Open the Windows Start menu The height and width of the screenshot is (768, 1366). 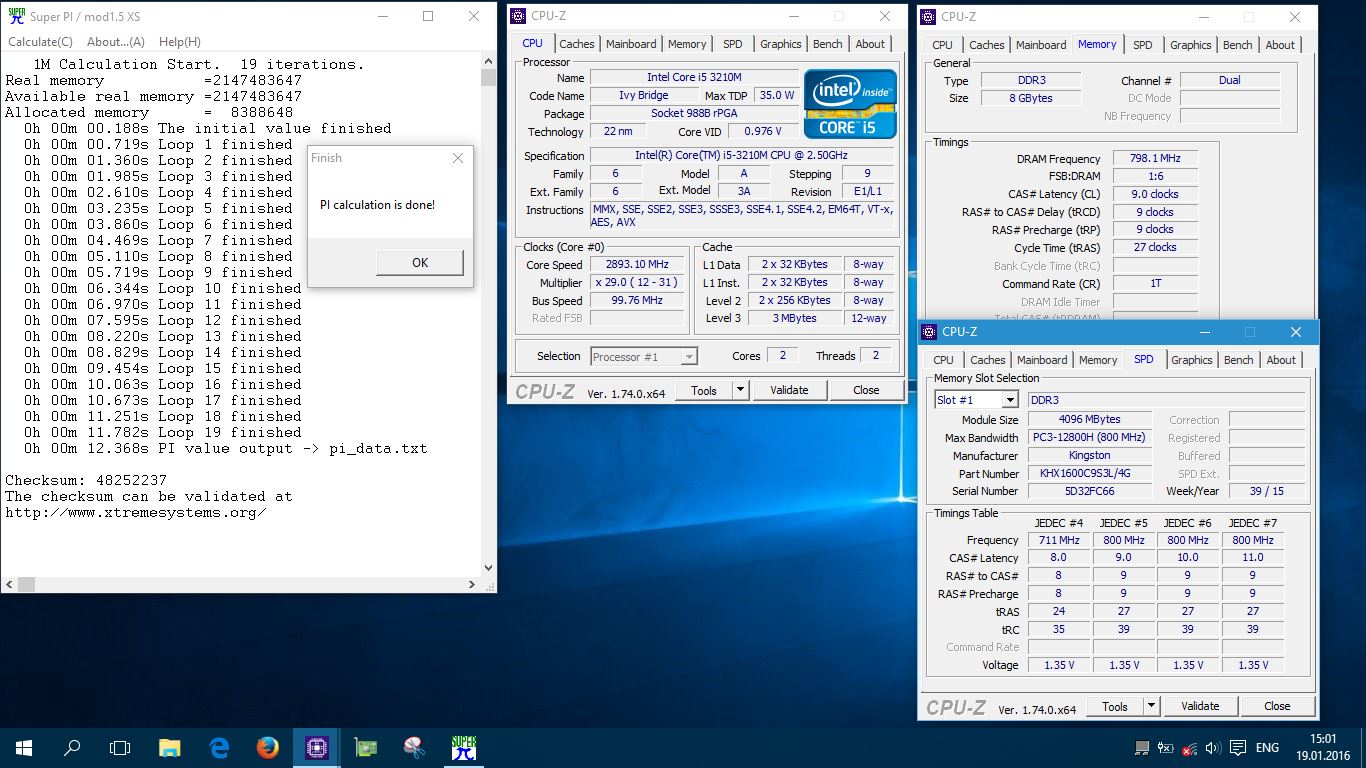tap(23, 747)
